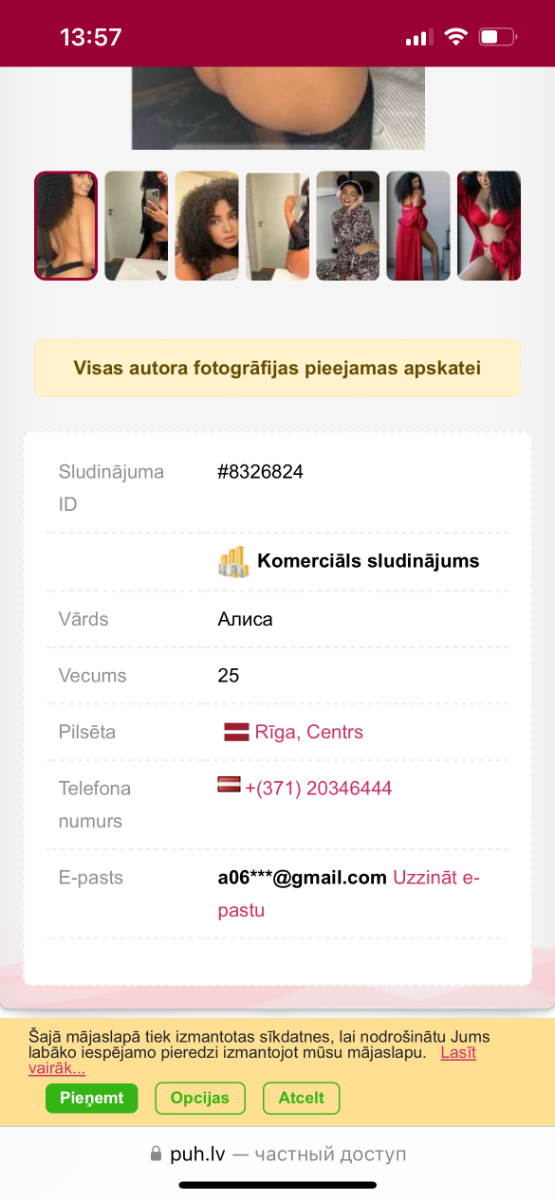Select the first highlighted photo thumbnail

coord(66,226)
